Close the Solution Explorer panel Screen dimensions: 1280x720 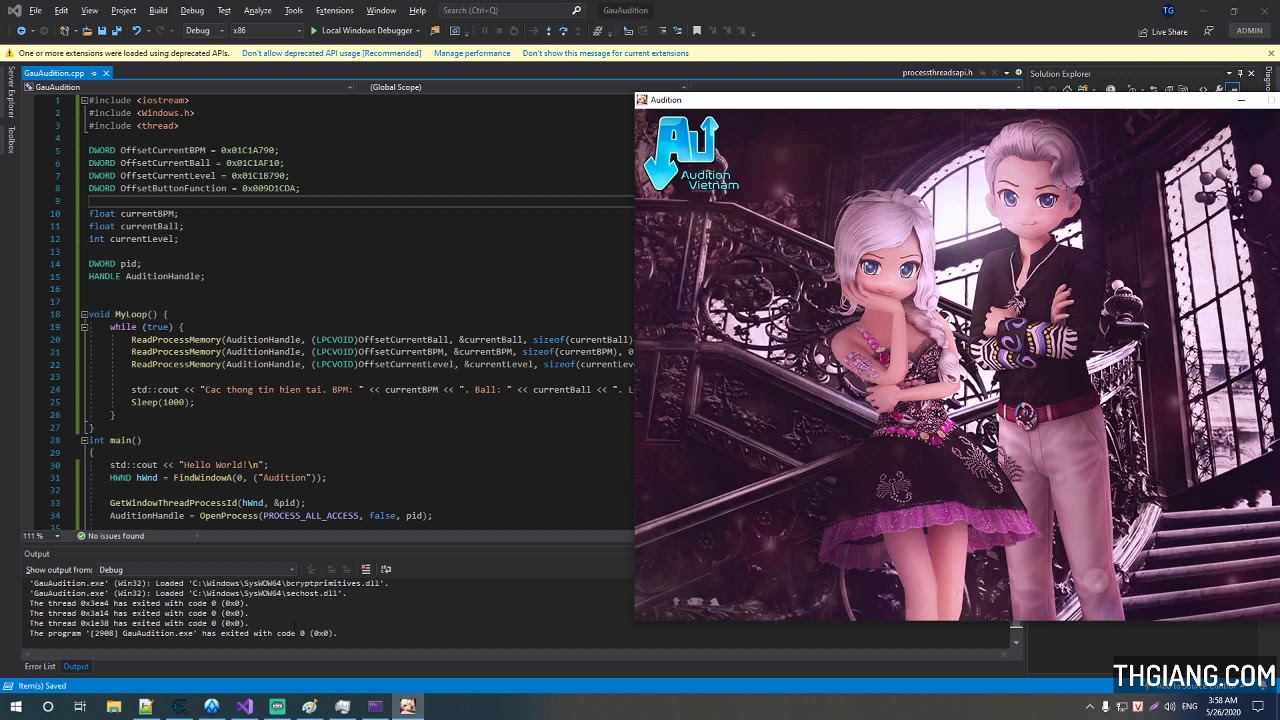pyautogui.click(x=1251, y=73)
